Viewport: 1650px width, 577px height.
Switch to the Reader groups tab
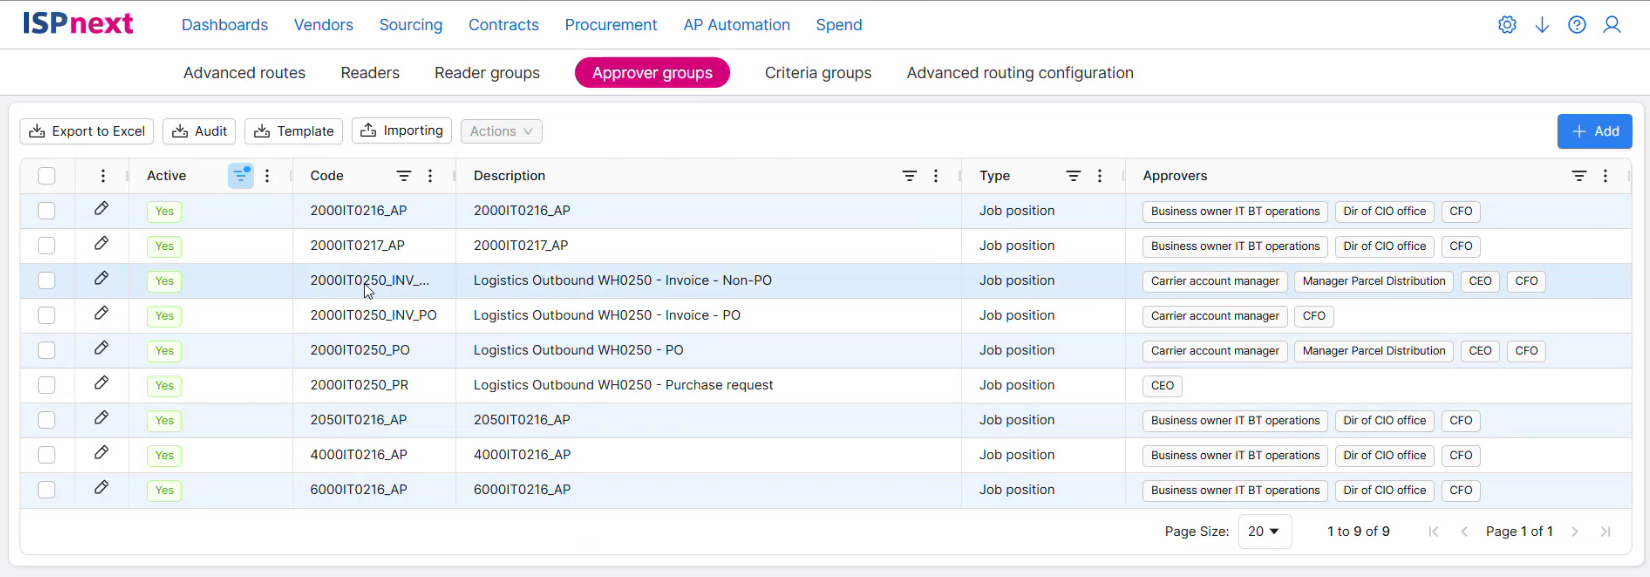pos(487,73)
